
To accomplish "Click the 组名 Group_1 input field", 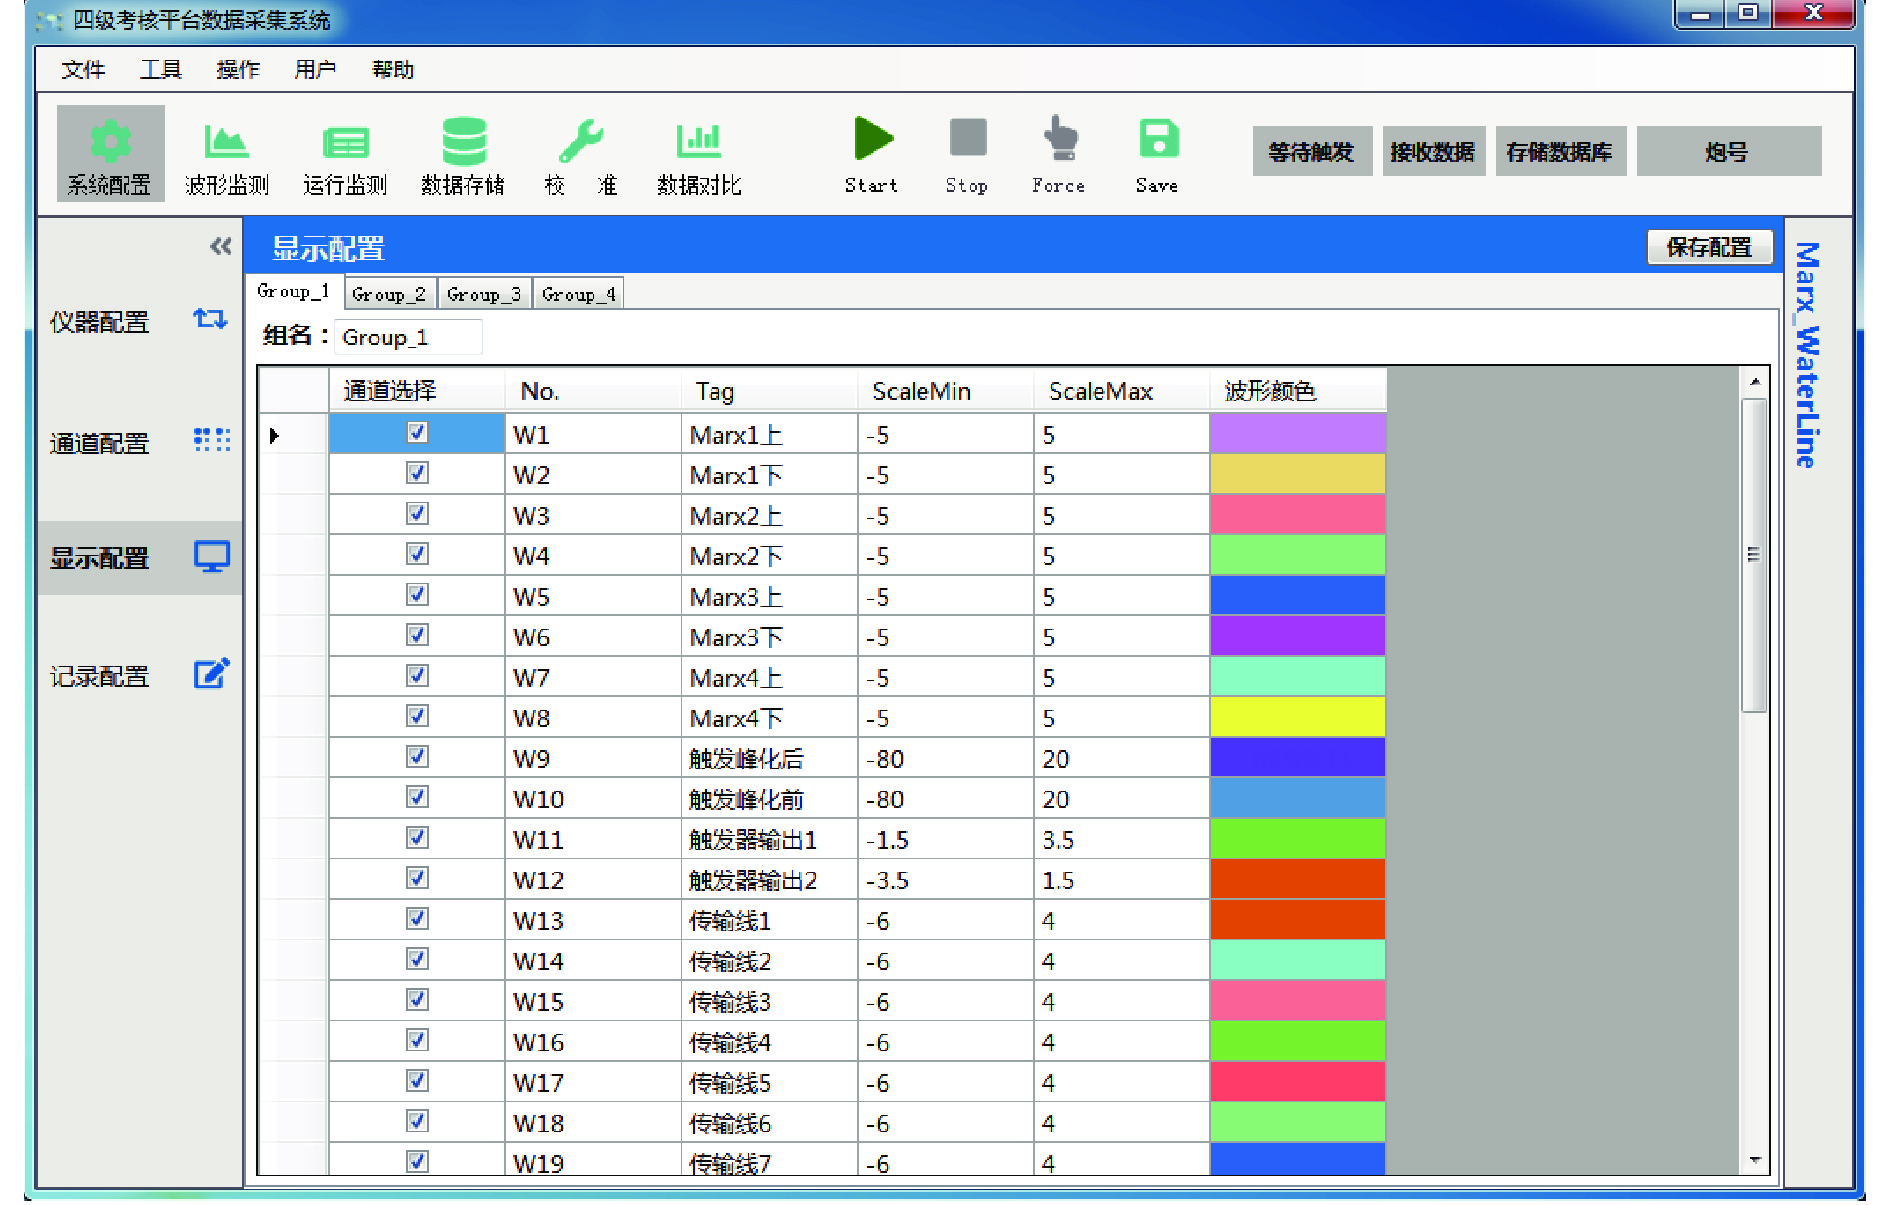I will 408,337.
